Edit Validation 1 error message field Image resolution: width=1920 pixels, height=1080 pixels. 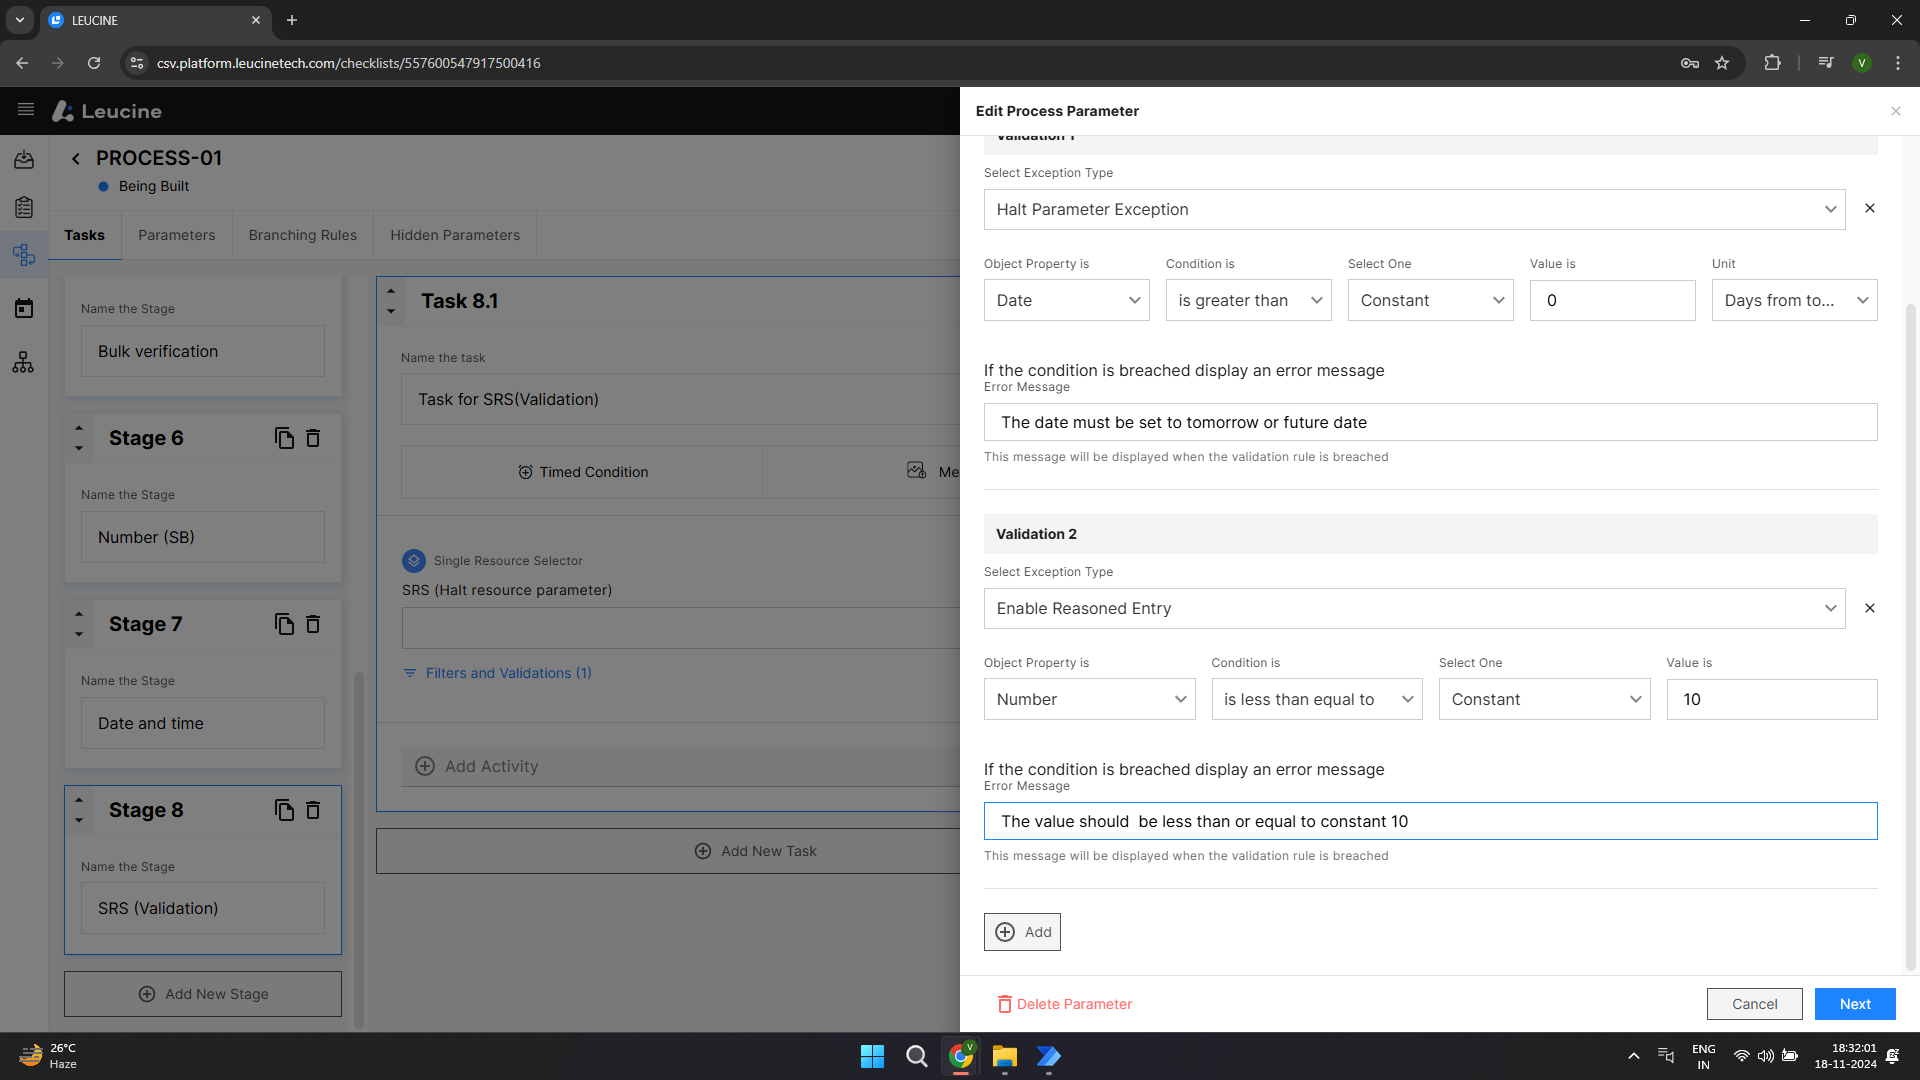click(1430, 422)
